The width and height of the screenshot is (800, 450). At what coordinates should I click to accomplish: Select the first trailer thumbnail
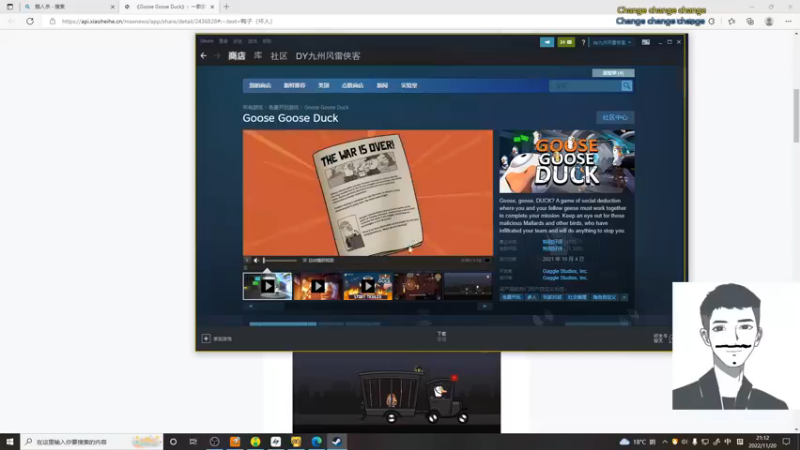pos(267,286)
